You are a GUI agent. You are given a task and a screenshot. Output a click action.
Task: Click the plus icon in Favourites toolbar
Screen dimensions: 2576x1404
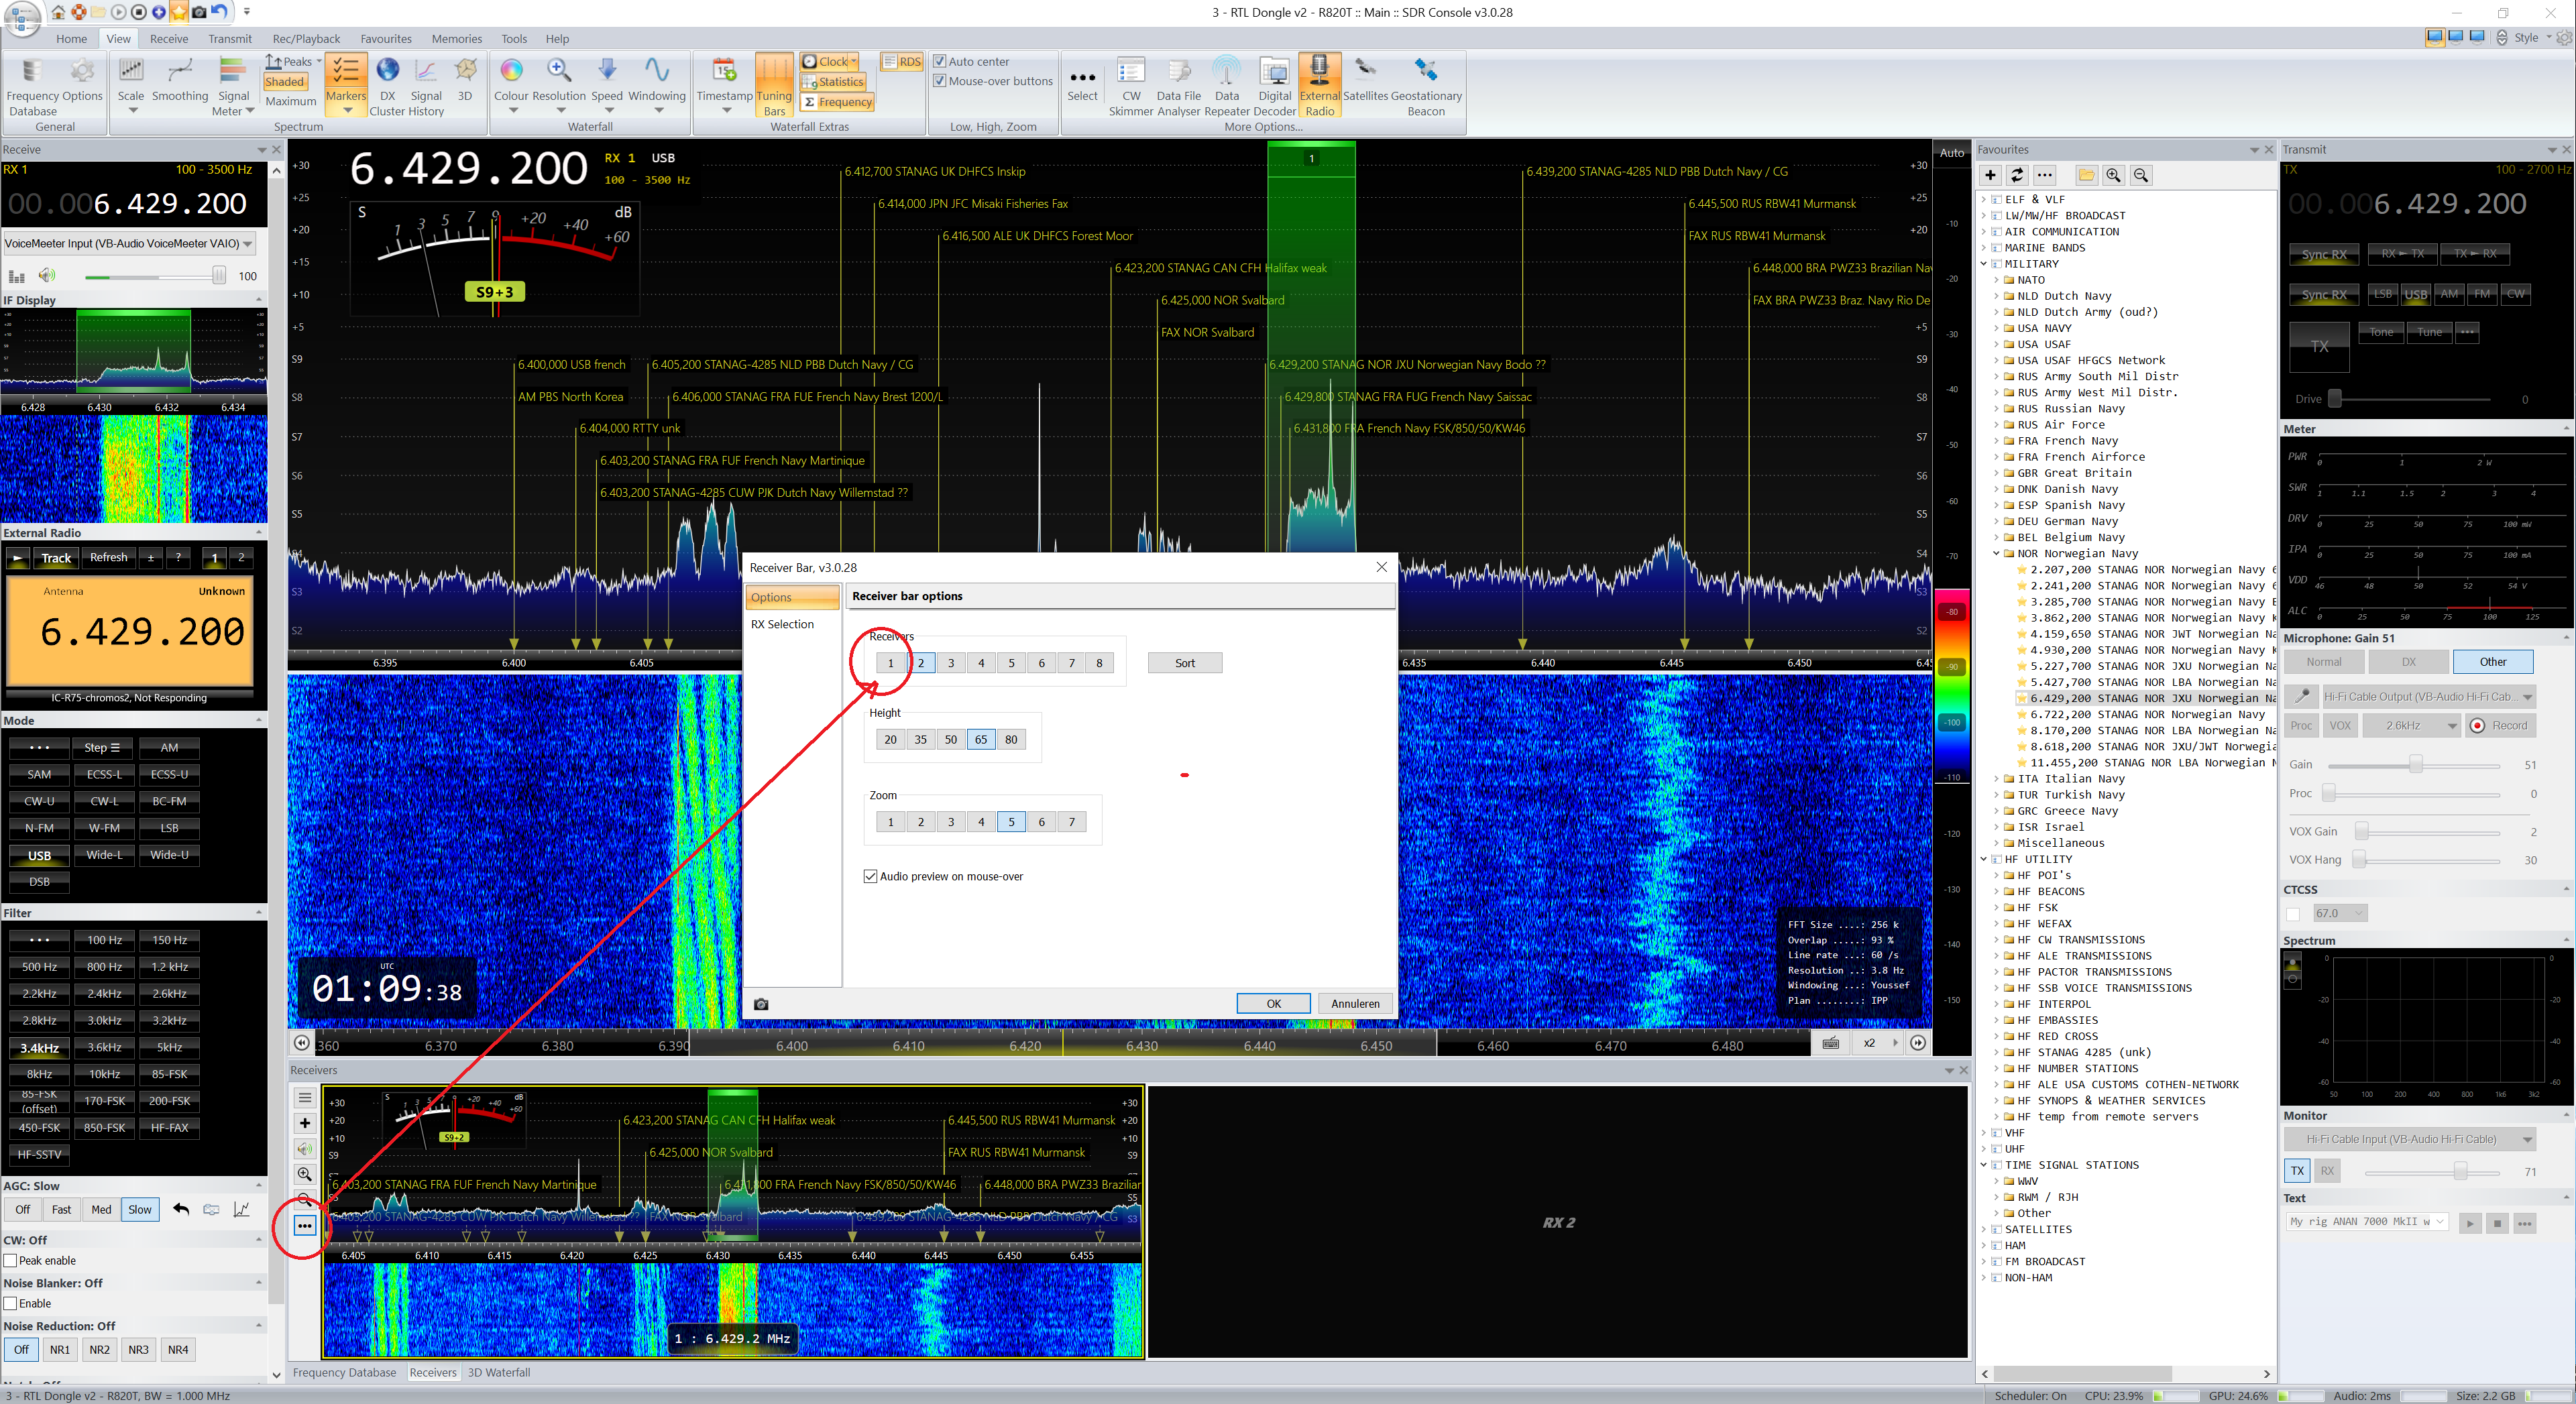(x=1990, y=175)
